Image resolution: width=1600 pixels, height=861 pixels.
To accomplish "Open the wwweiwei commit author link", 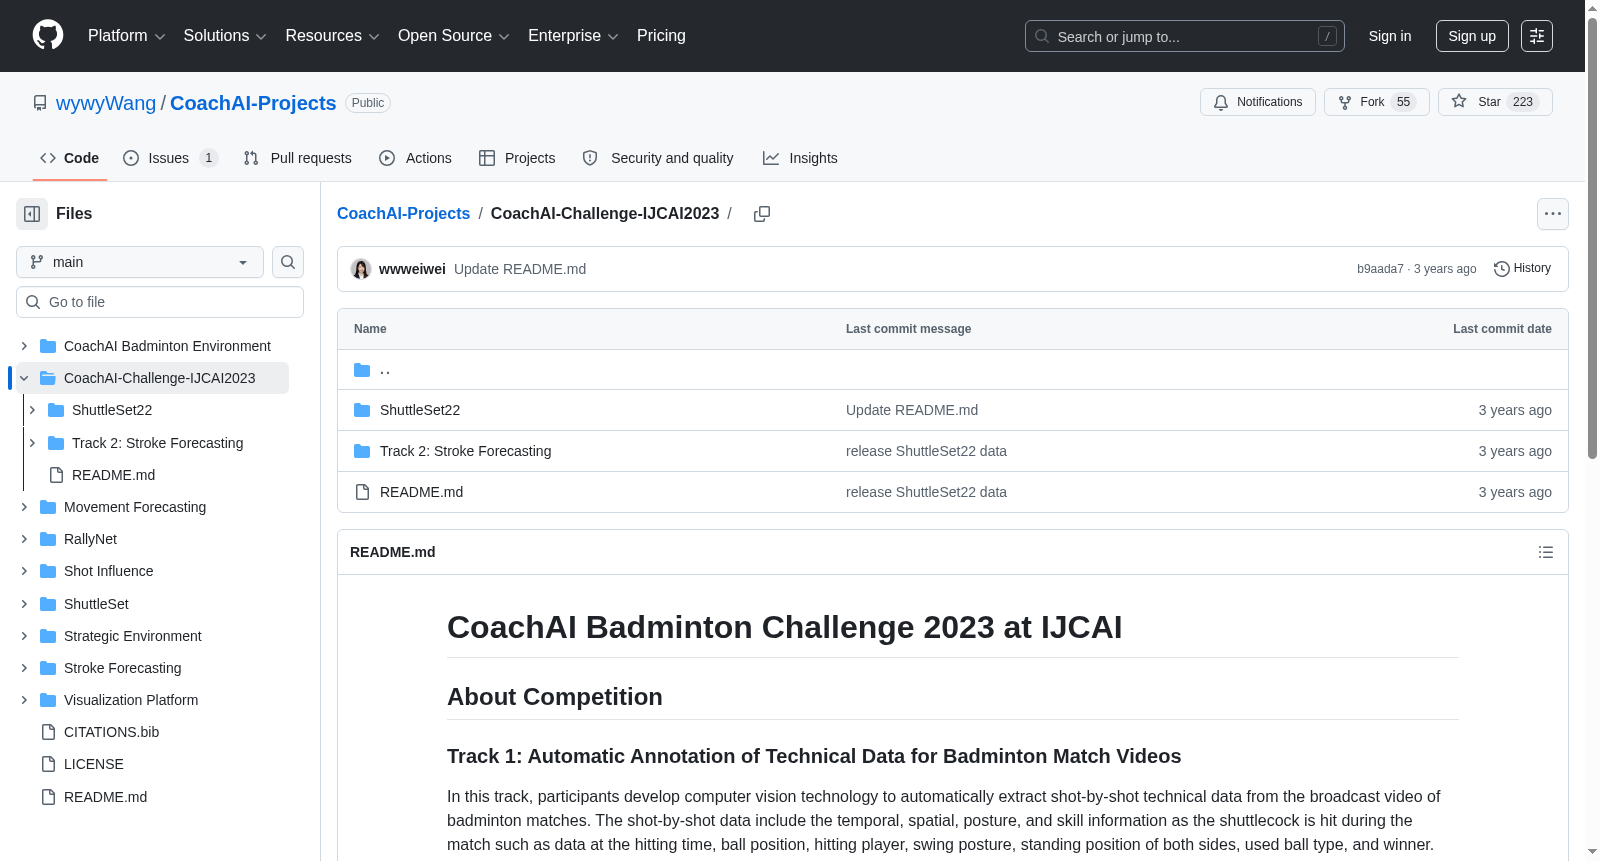I will 412,269.
